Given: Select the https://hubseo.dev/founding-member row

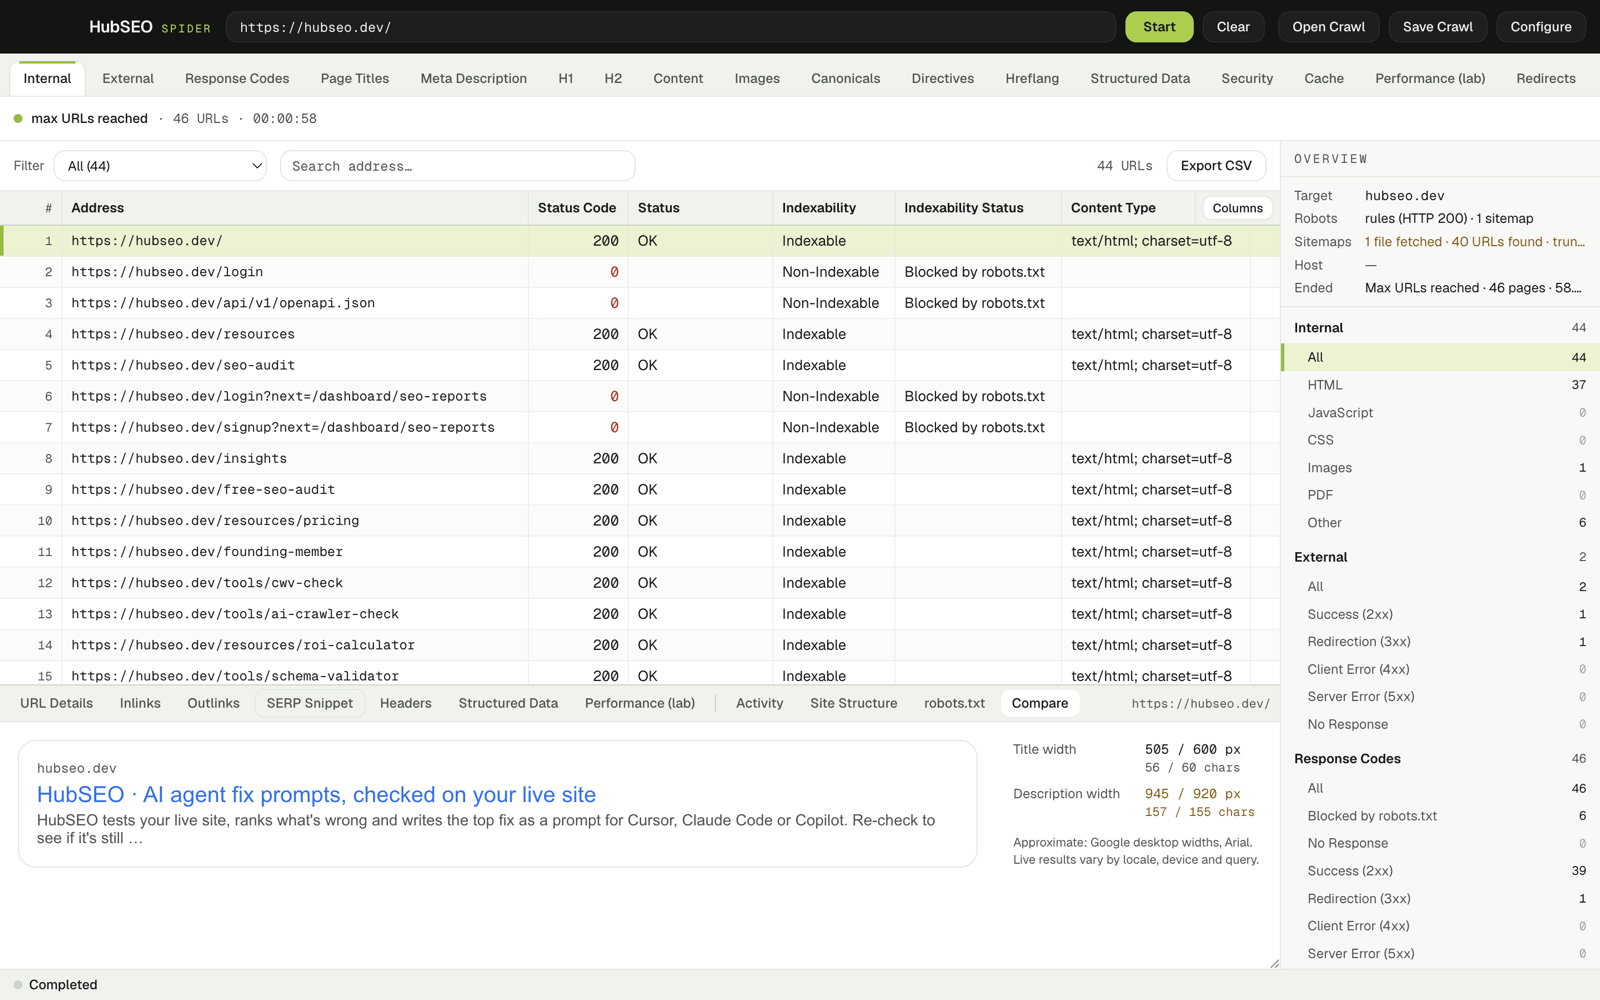Looking at the screenshot, I should 640,552.
